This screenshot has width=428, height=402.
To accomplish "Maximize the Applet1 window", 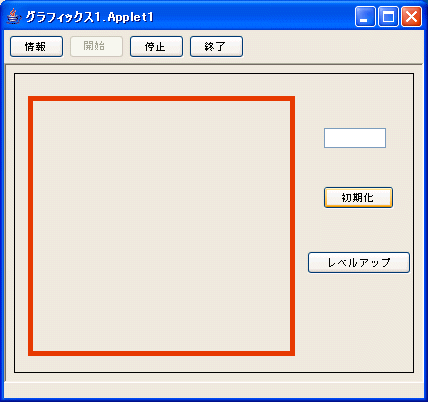I will [x=388, y=16].
